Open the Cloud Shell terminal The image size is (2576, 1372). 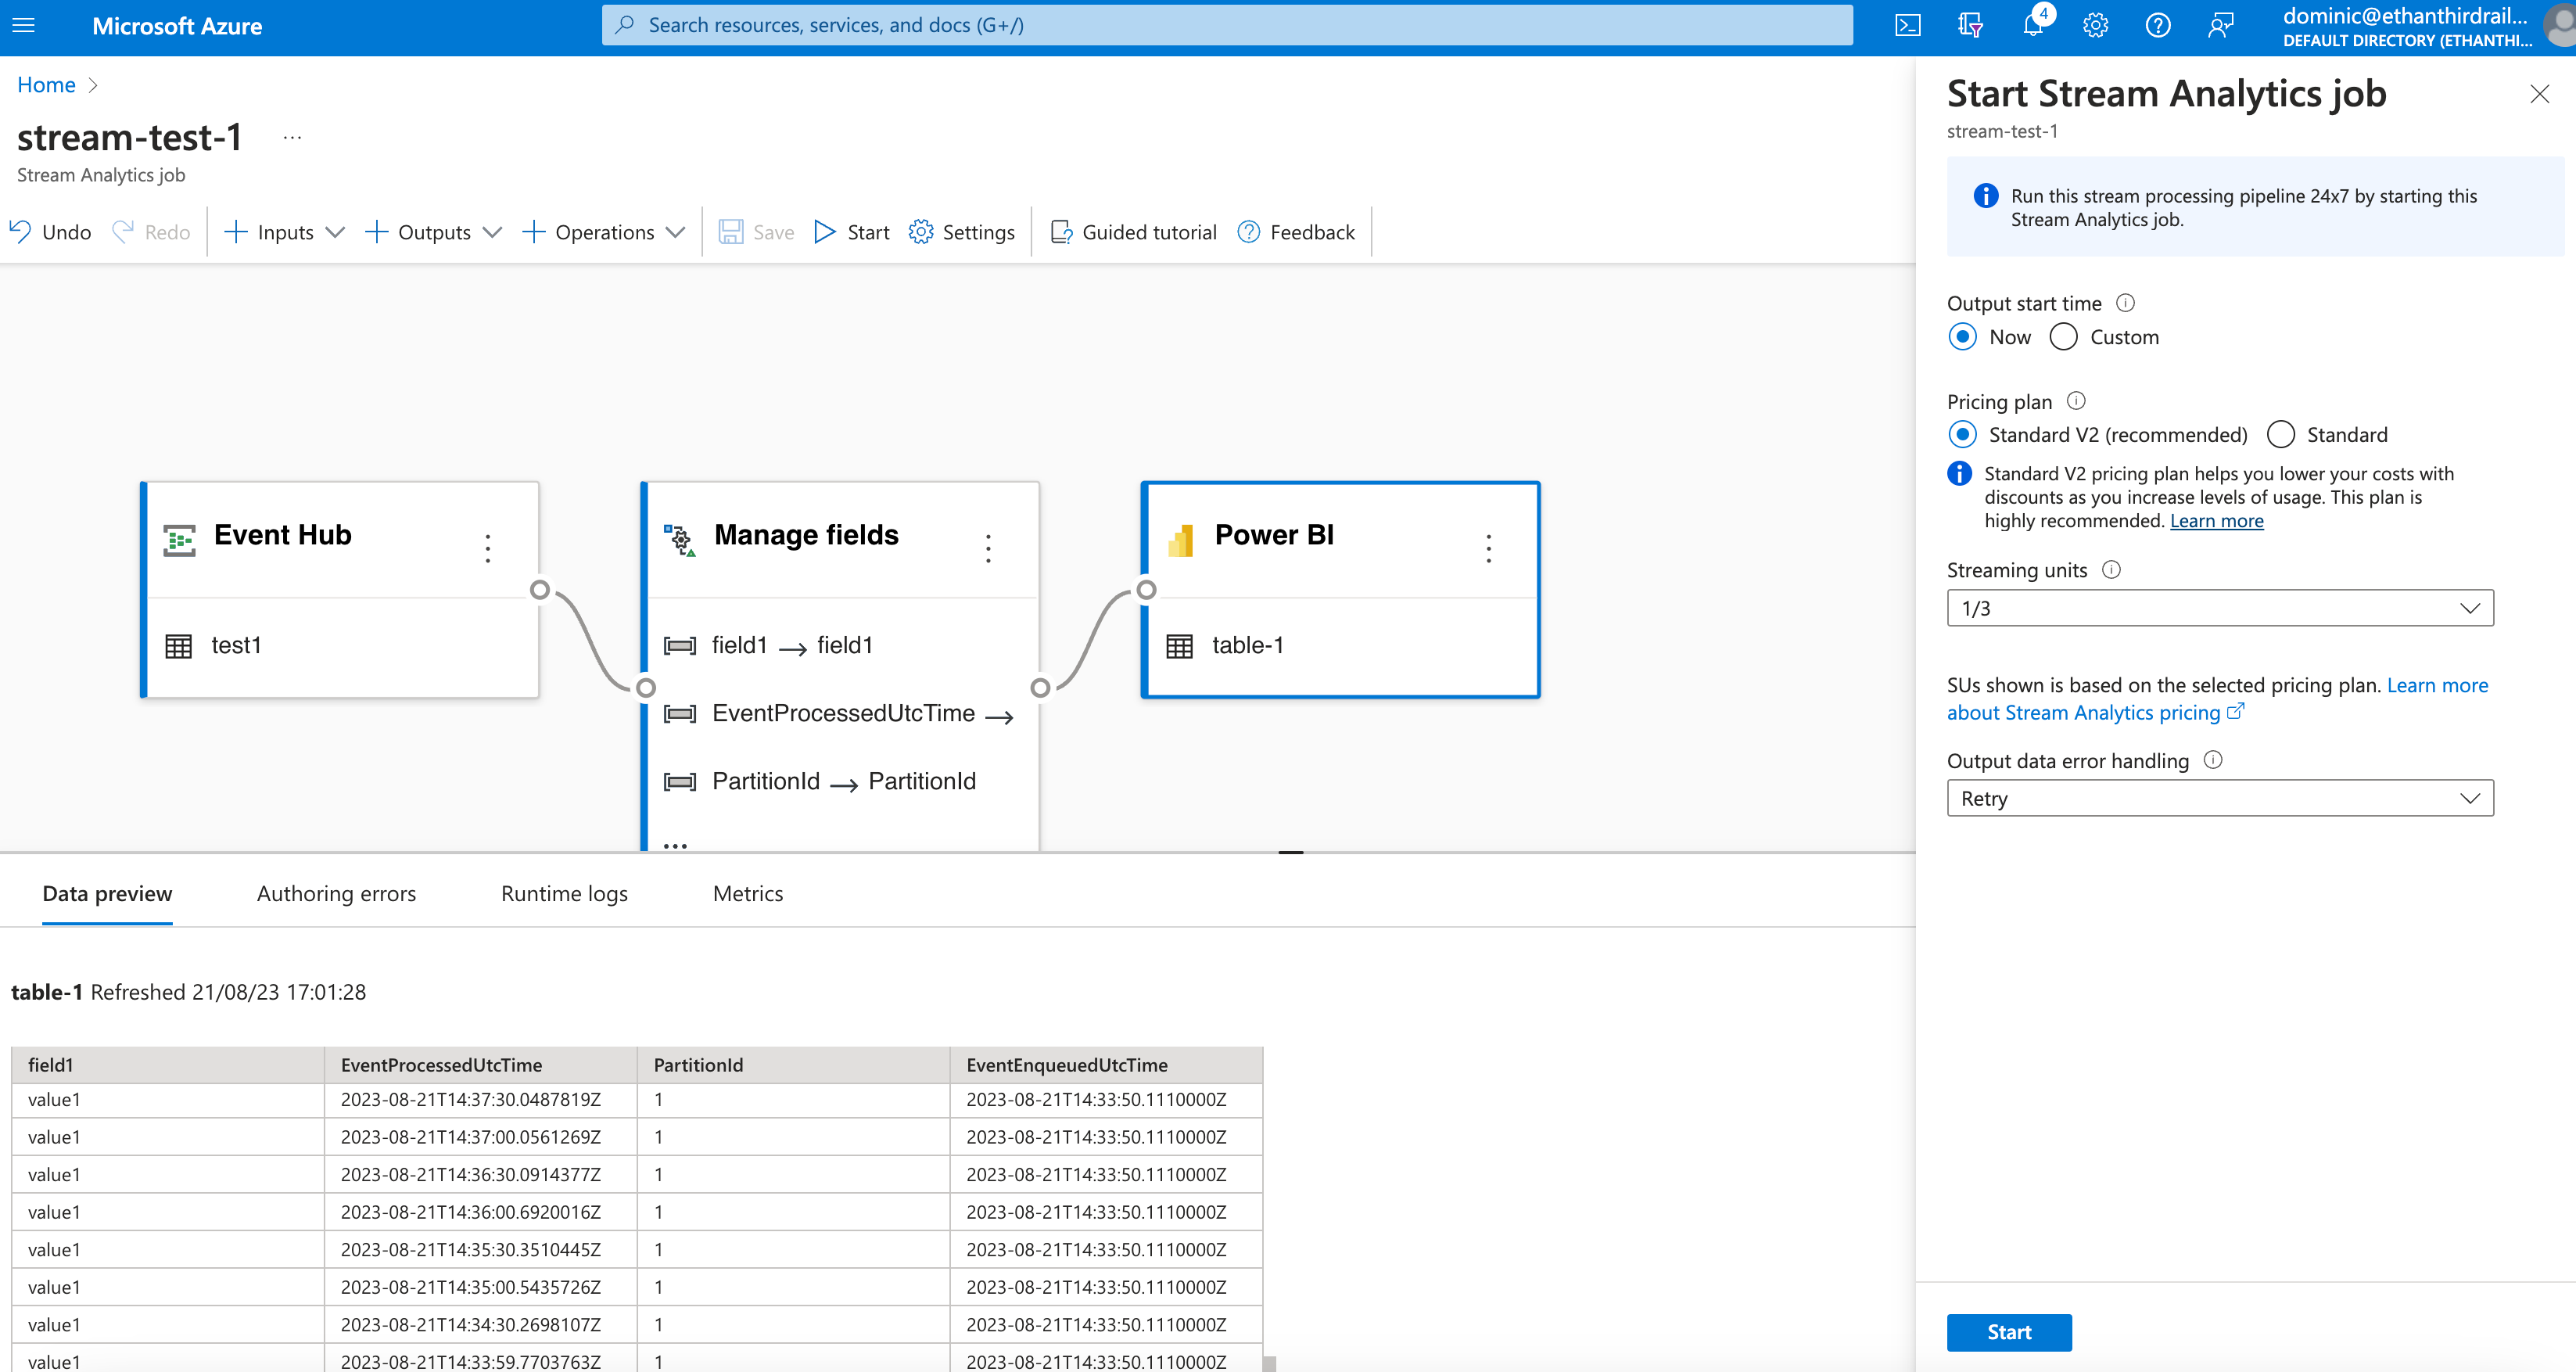pos(1907,25)
